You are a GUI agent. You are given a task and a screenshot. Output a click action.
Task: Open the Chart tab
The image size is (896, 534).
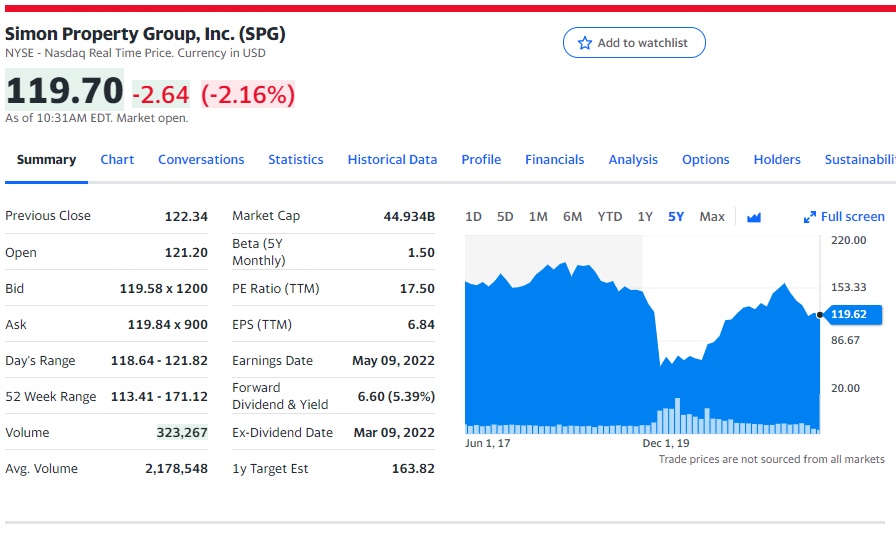[x=117, y=160]
